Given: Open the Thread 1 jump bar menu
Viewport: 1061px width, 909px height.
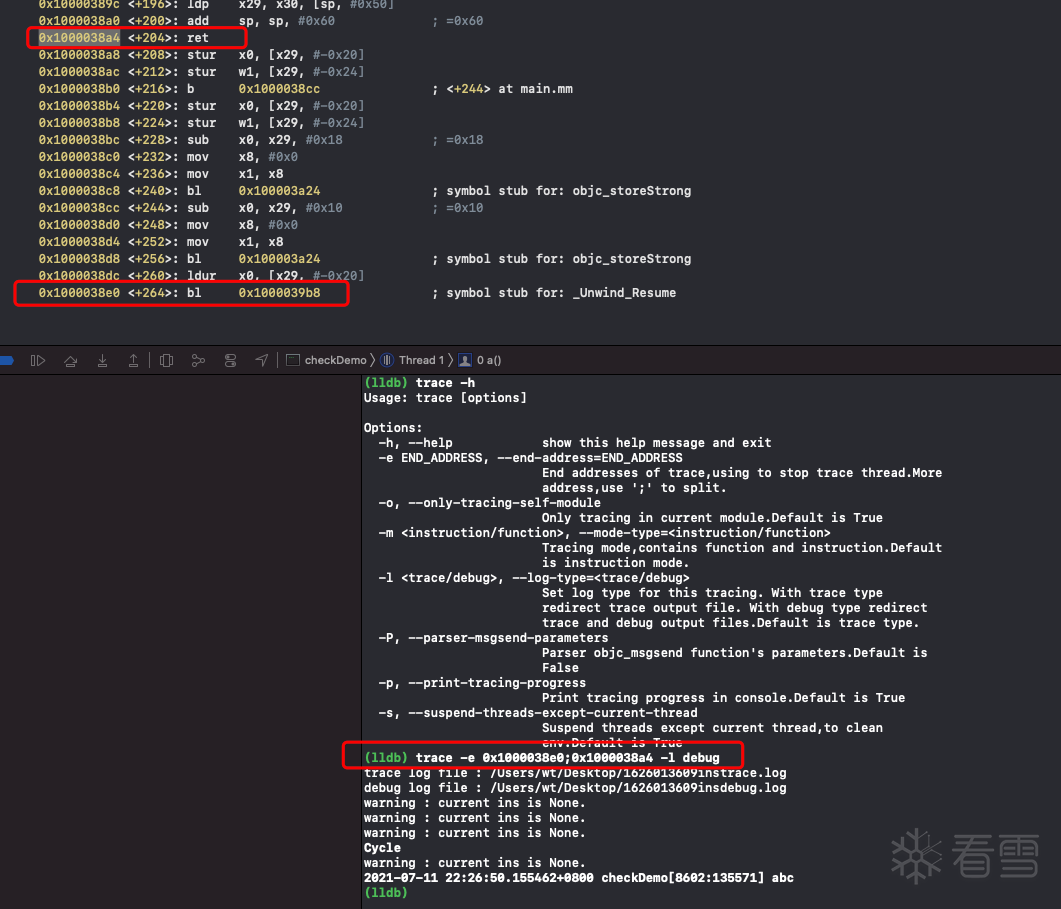Looking at the screenshot, I should coord(416,360).
